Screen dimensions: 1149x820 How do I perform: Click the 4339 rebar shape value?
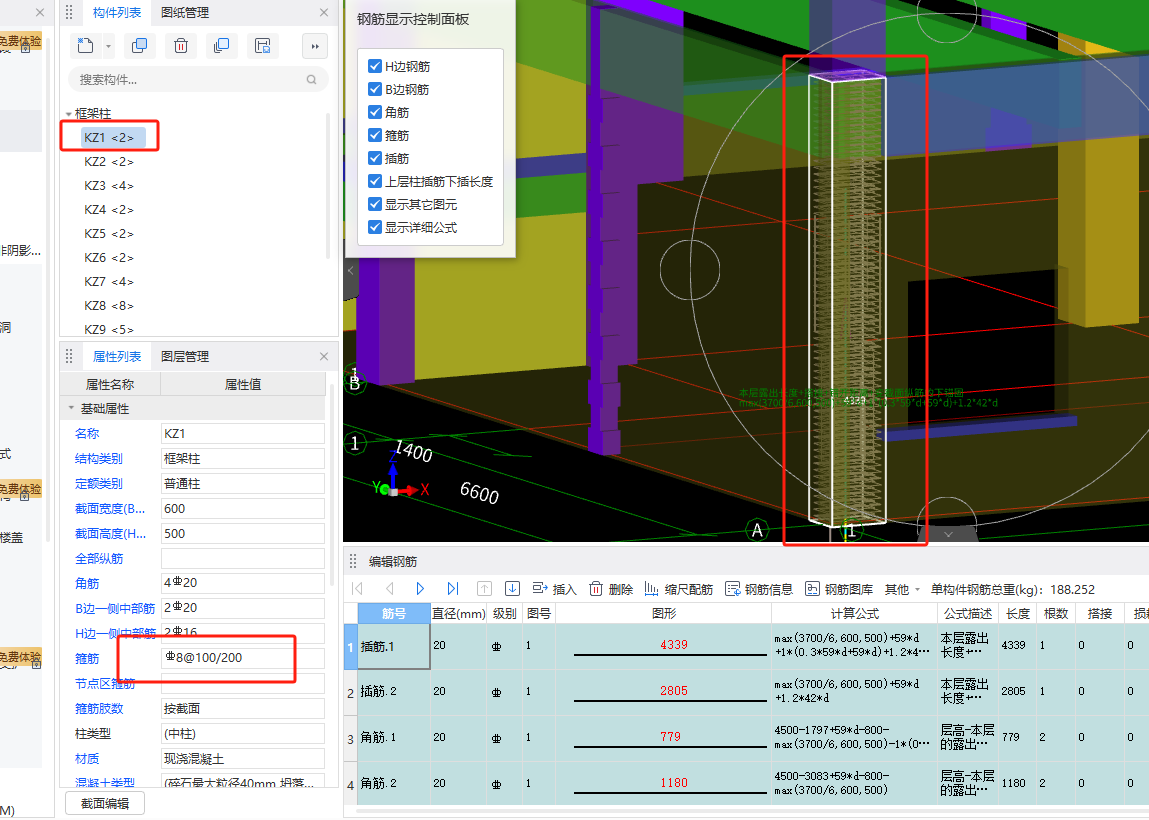click(x=673, y=645)
